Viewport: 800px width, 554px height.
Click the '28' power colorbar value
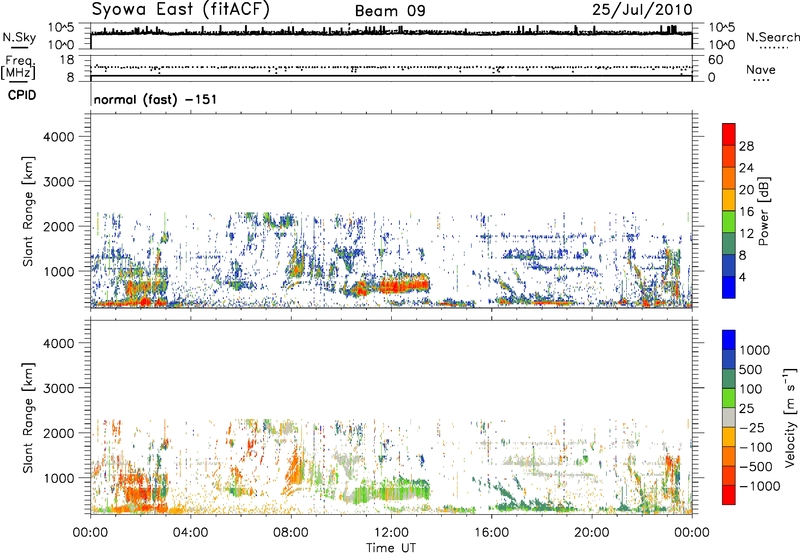(746, 146)
